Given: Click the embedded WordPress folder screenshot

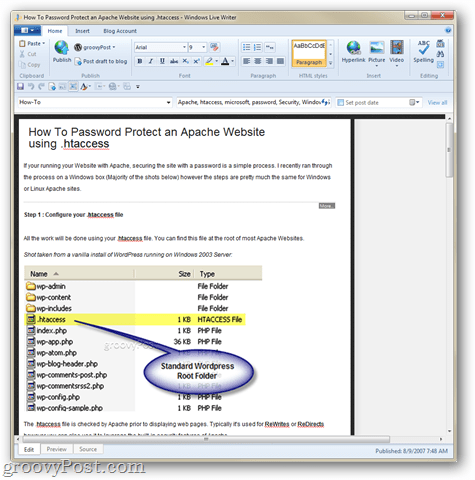Looking at the screenshot, I should [x=143, y=338].
